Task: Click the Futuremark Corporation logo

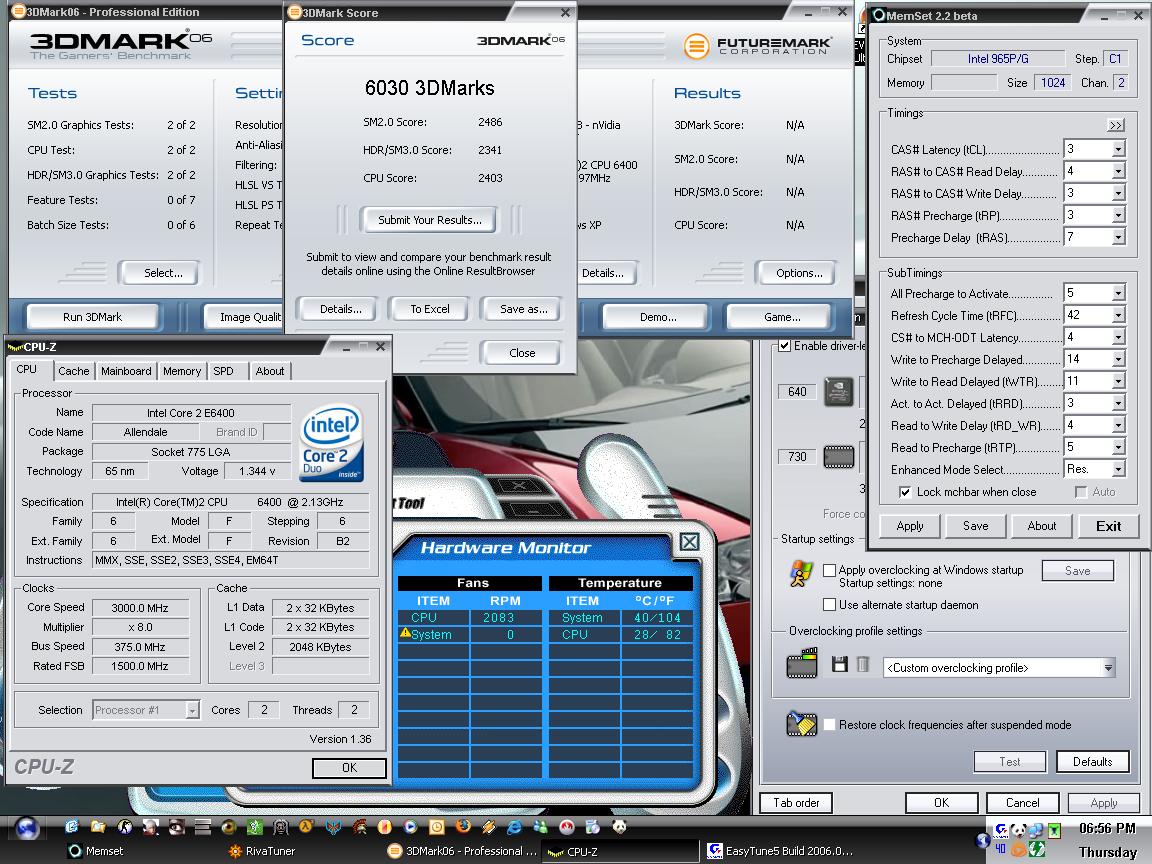Action: coord(756,45)
